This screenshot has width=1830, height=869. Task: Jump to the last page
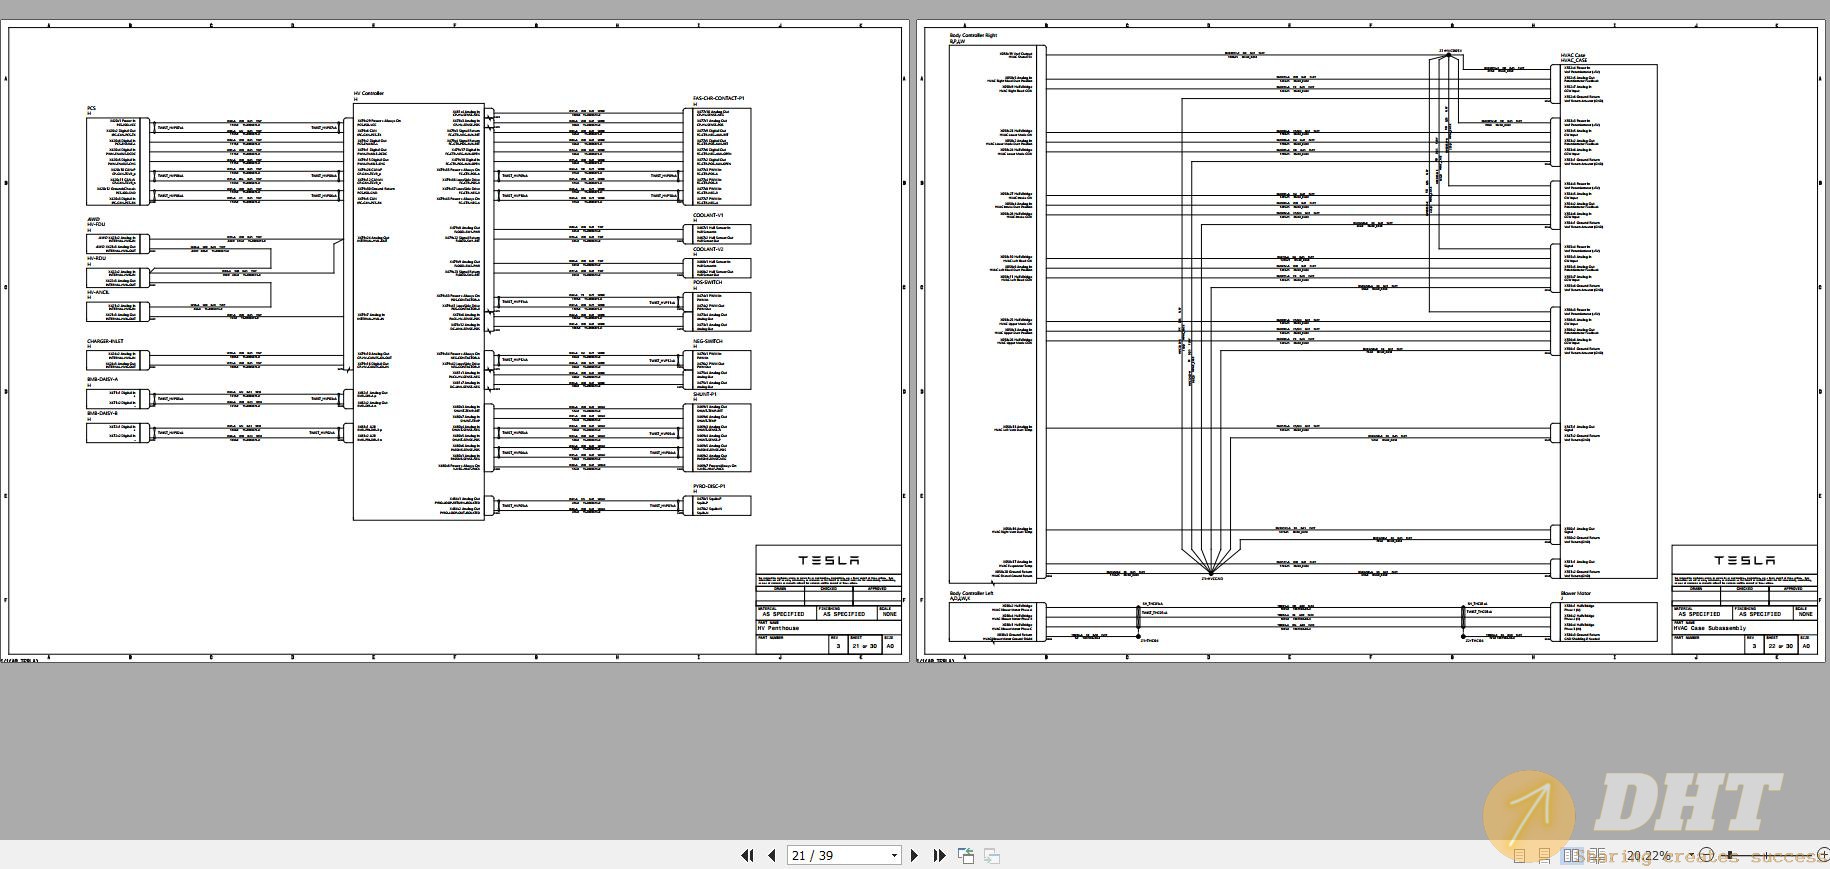click(x=939, y=855)
